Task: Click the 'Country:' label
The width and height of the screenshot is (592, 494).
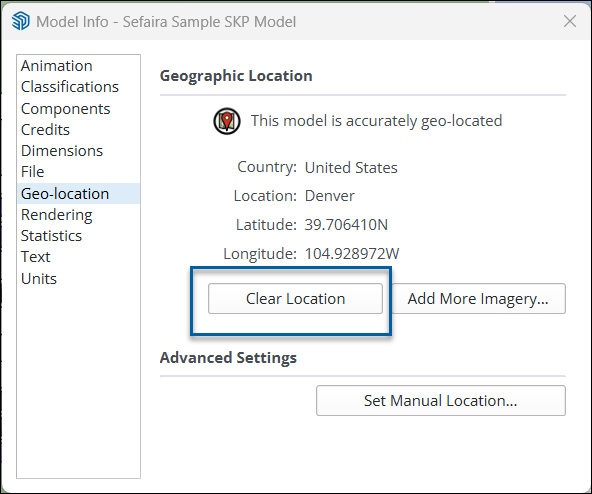Action: [x=267, y=167]
